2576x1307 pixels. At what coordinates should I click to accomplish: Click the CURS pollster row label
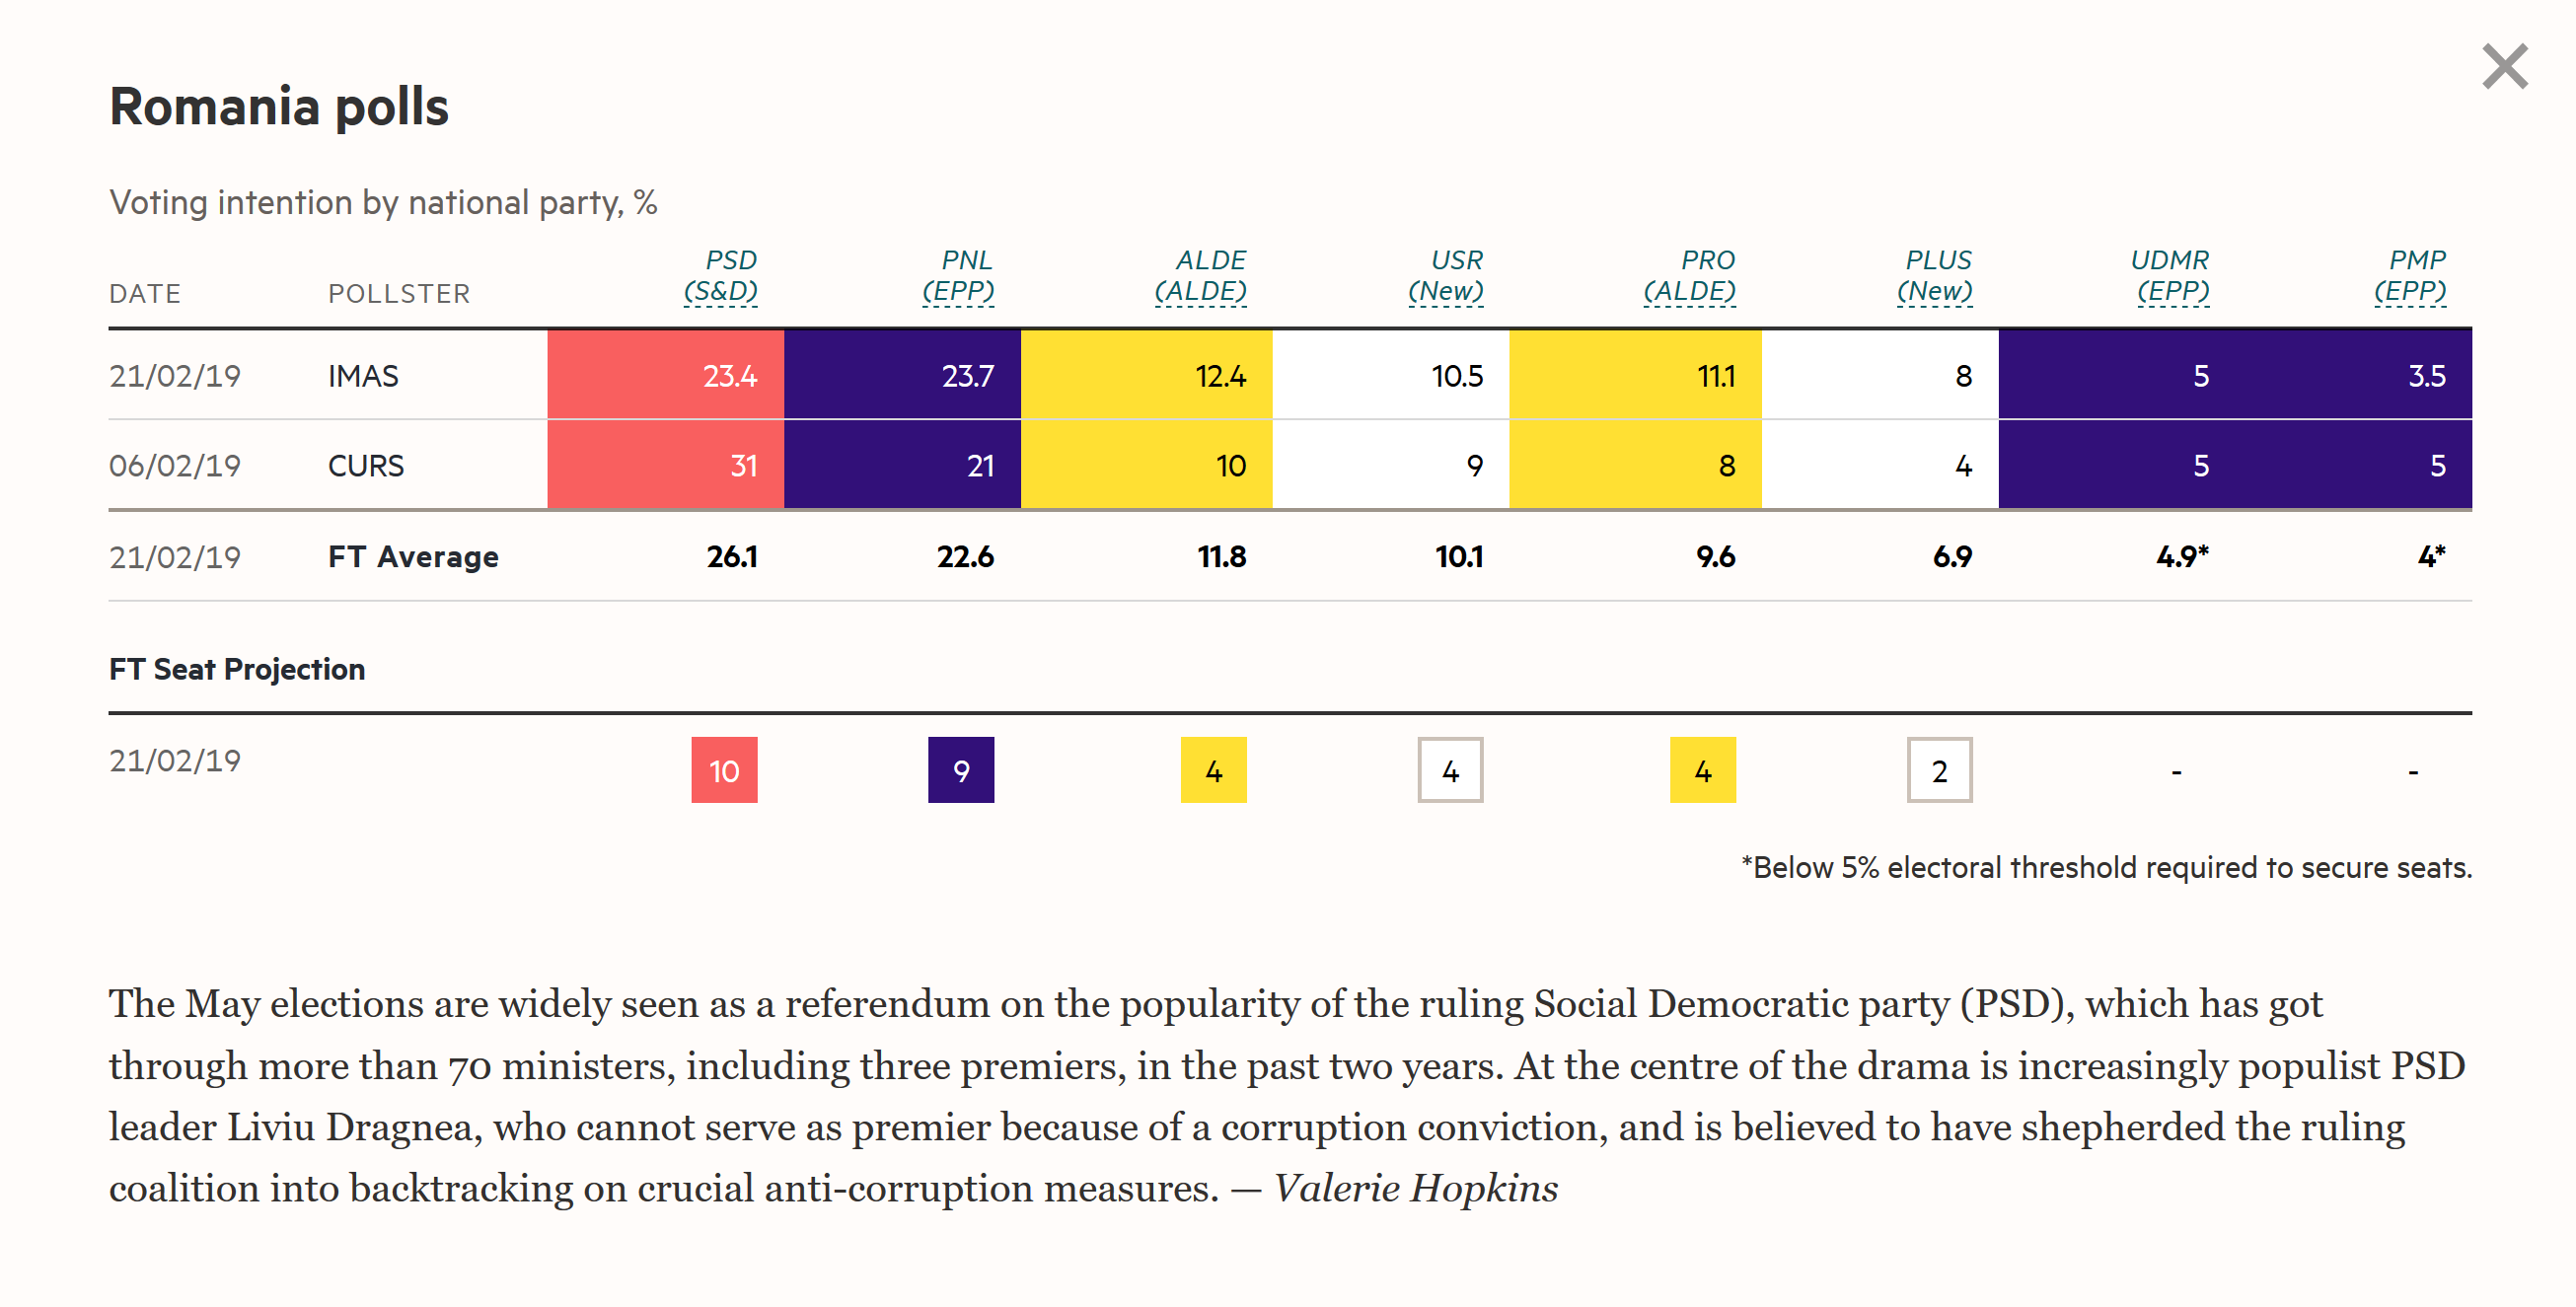pyautogui.click(x=366, y=466)
